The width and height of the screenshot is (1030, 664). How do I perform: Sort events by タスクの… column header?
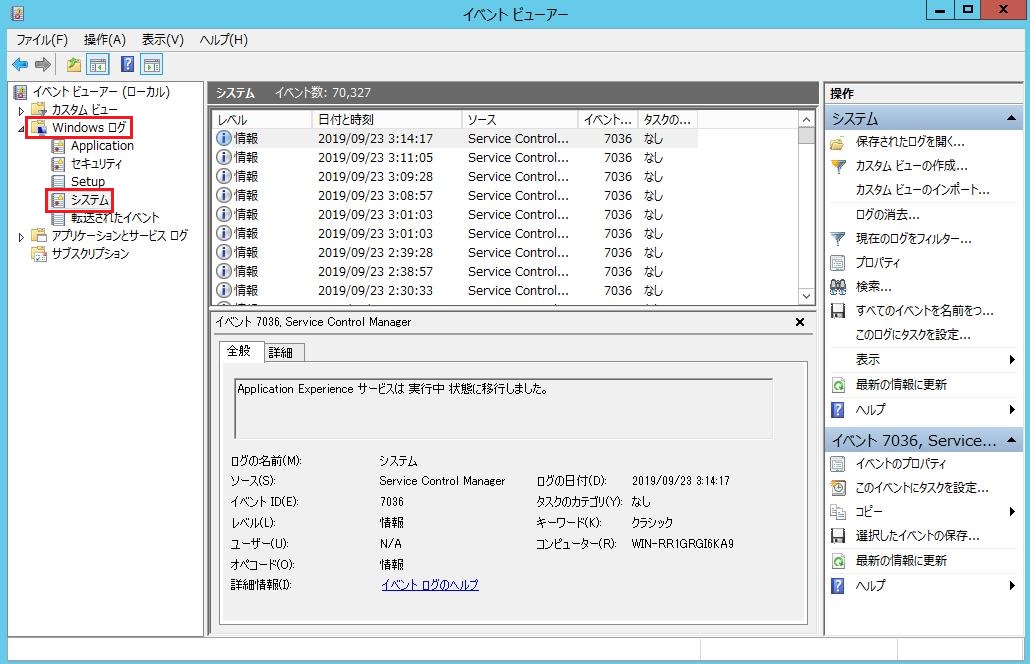click(667, 120)
